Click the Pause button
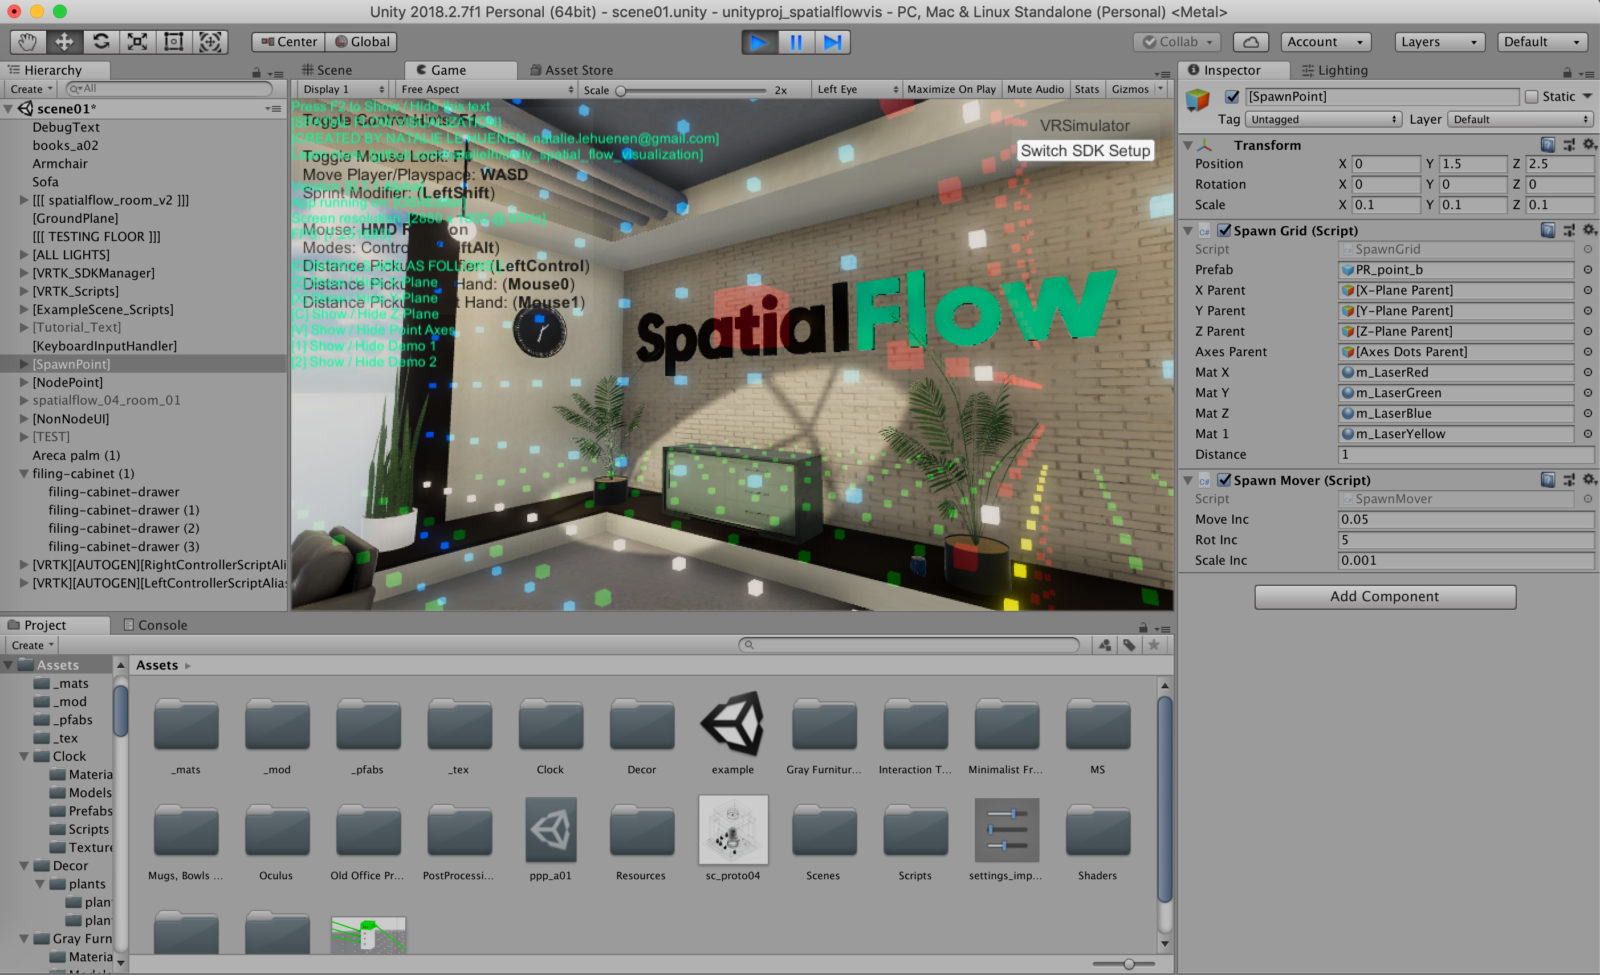The height and width of the screenshot is (975, 1600). [796, 42]
